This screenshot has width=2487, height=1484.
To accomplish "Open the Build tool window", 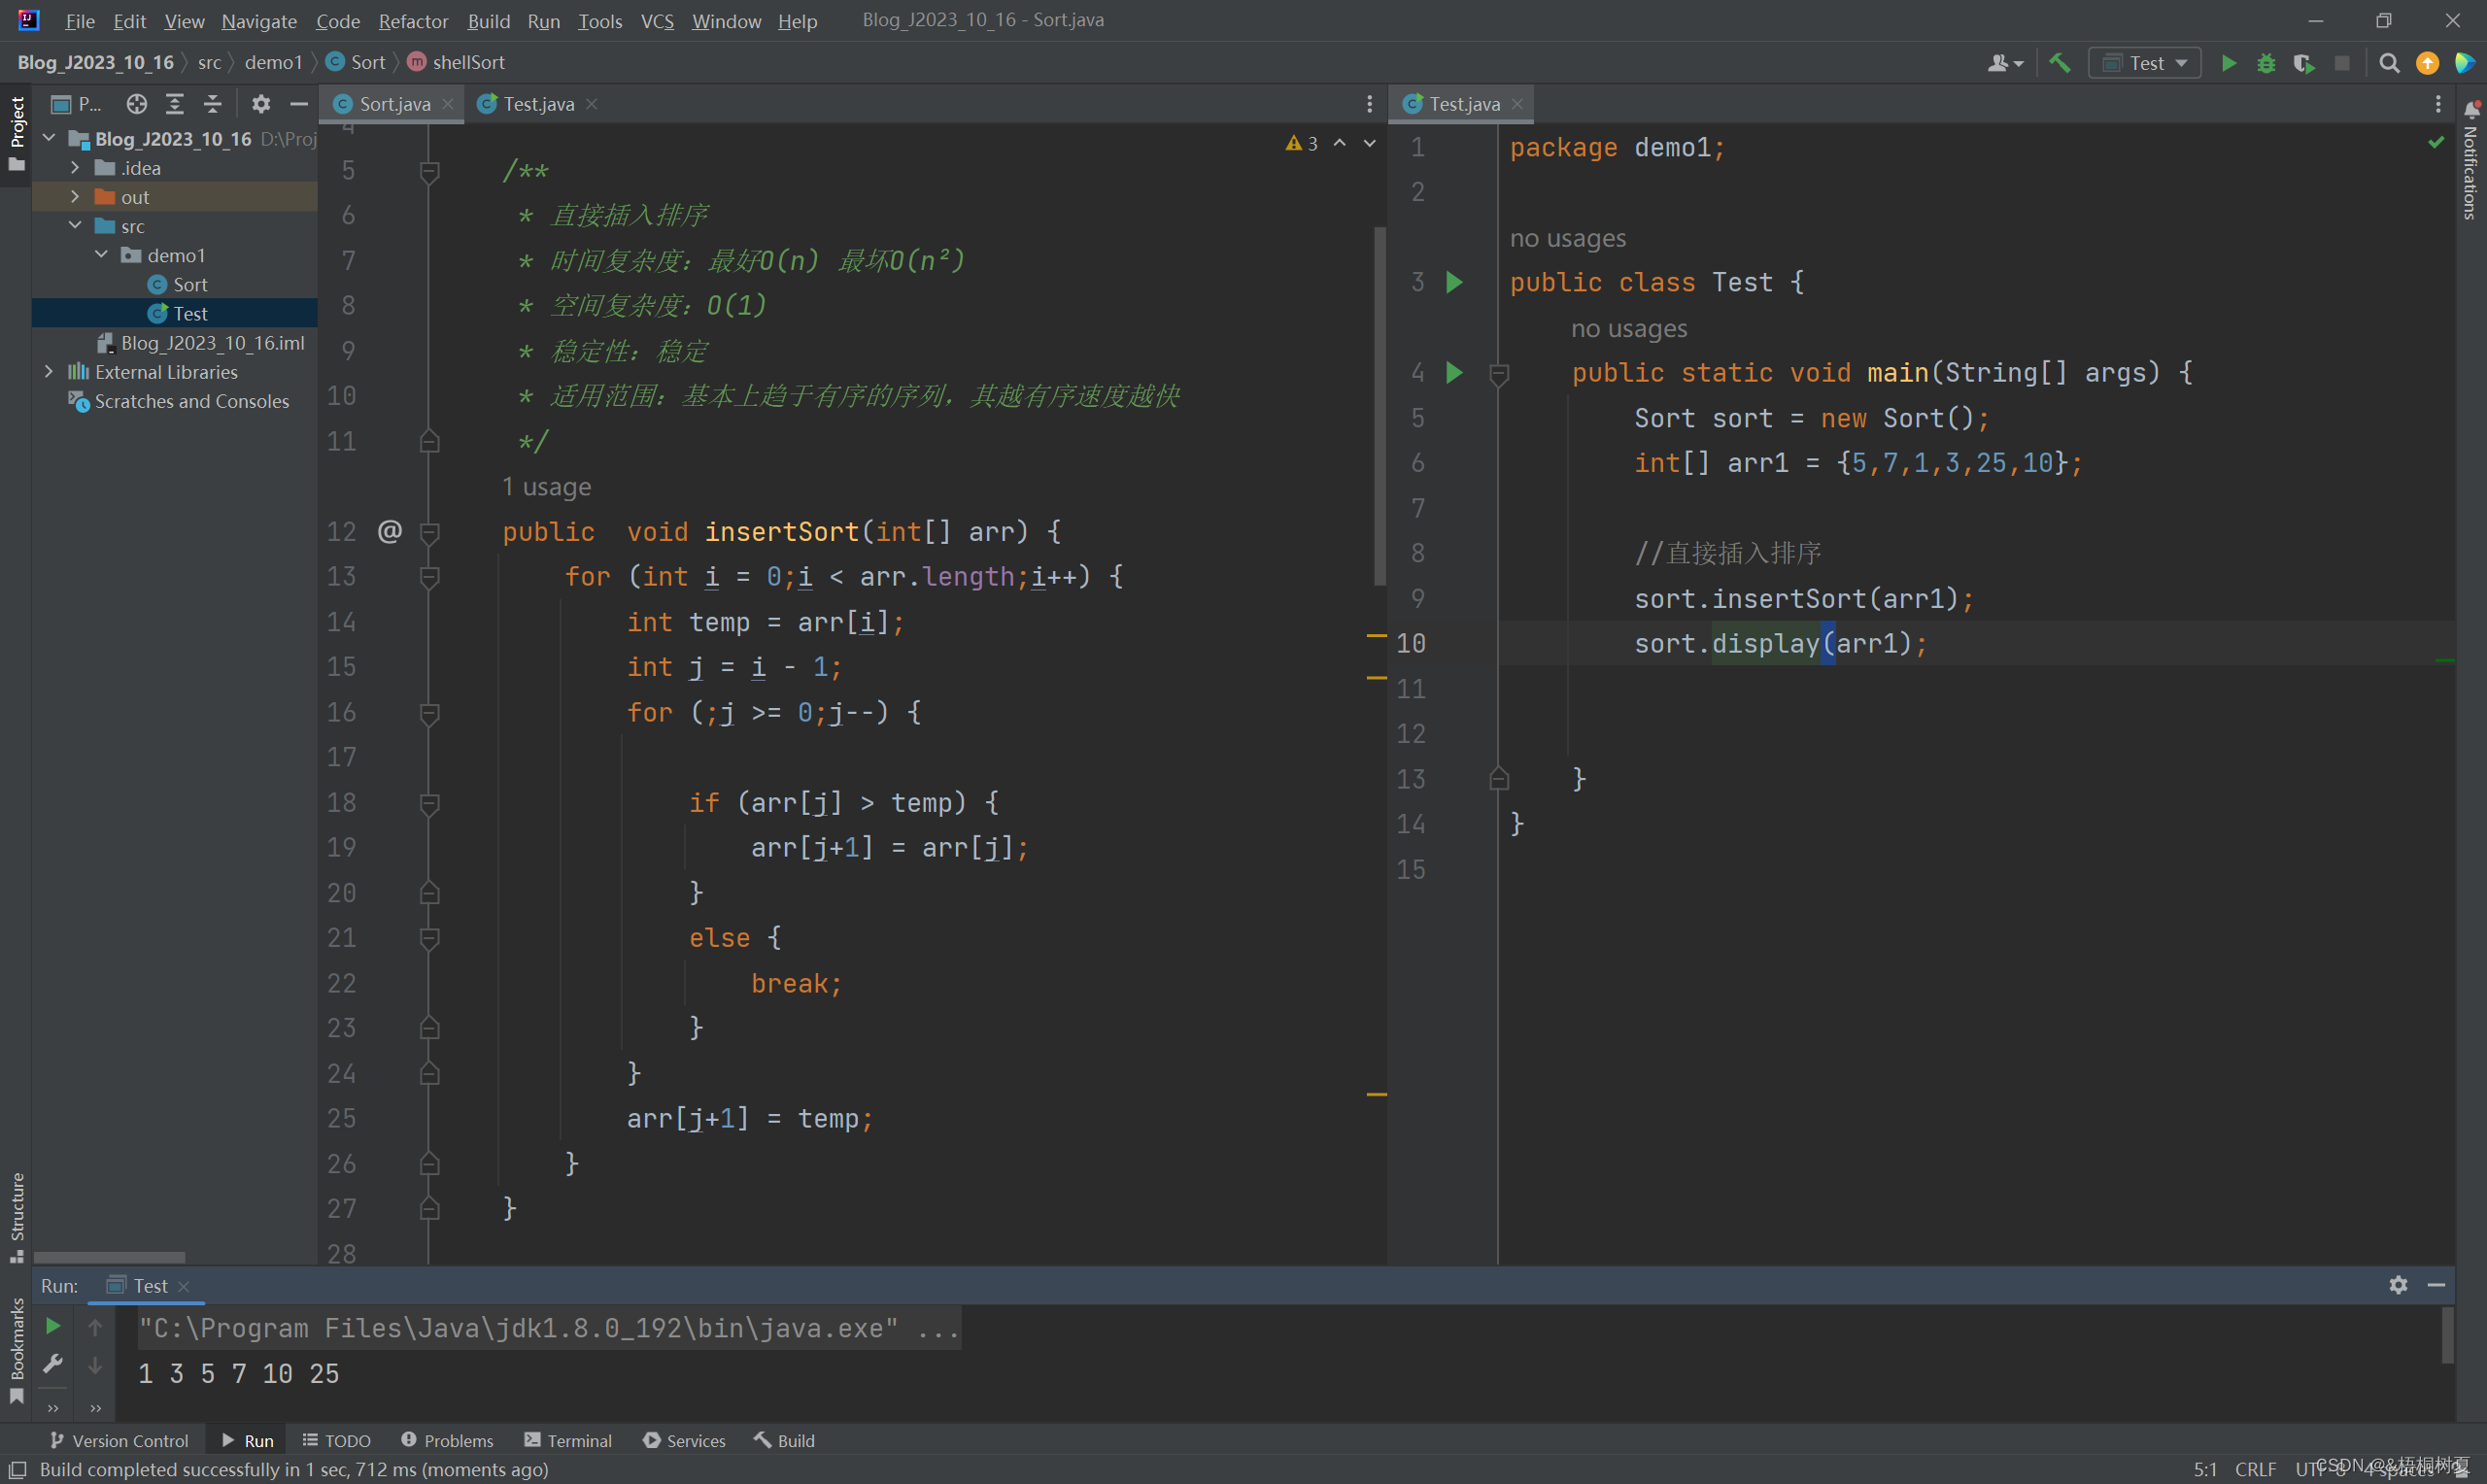I will tap(785, 1440).
